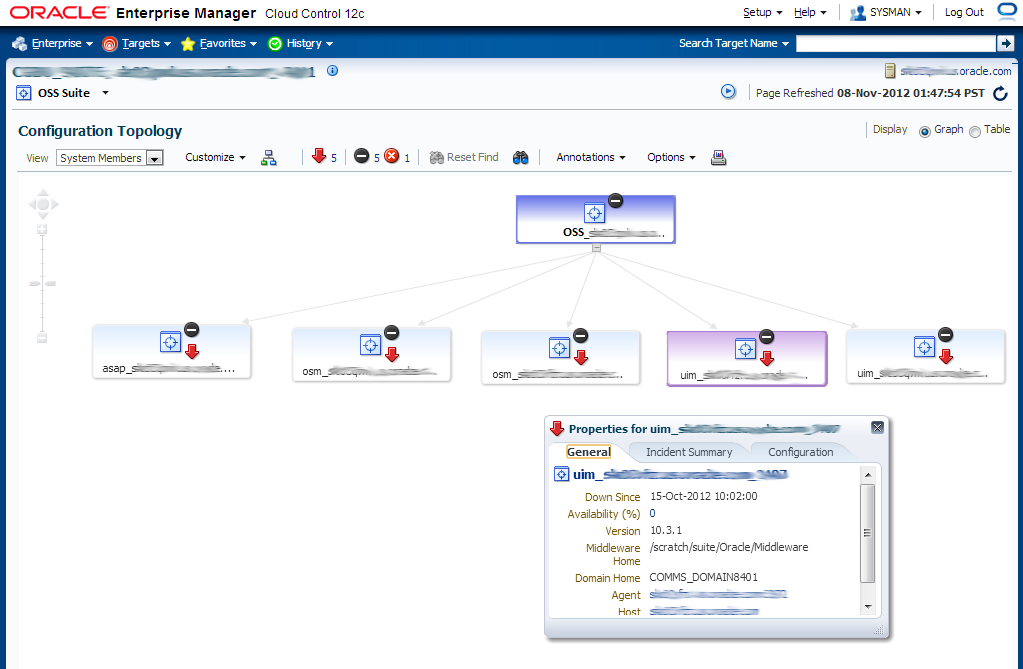Open the View System Members combo box
The image size is (1023, 669).
(110, 158)
